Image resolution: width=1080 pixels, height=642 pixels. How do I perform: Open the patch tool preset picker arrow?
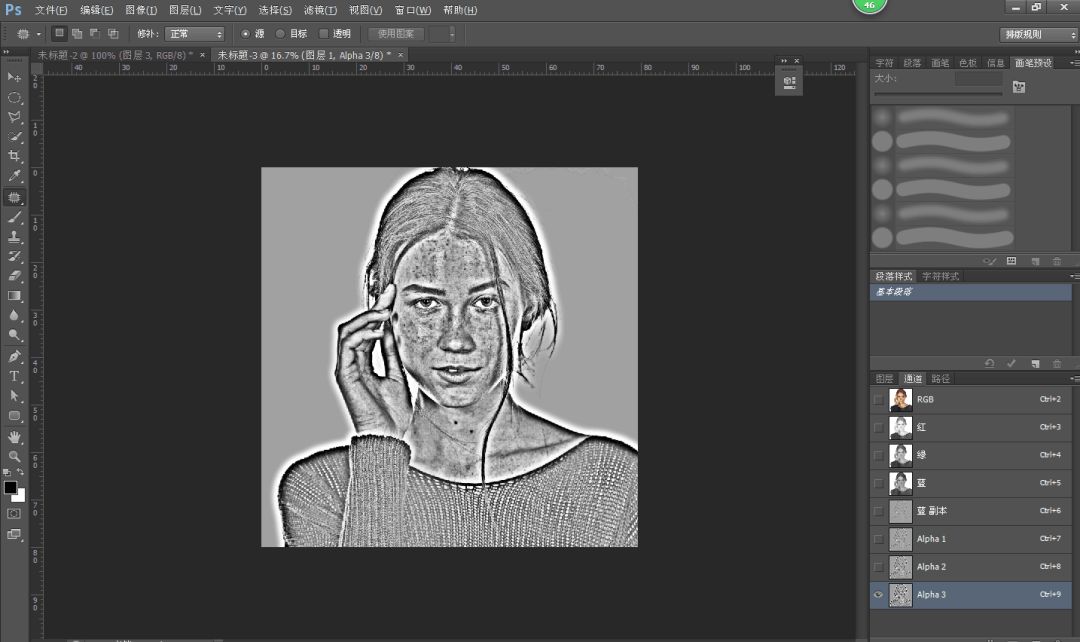tap(37, 34)
